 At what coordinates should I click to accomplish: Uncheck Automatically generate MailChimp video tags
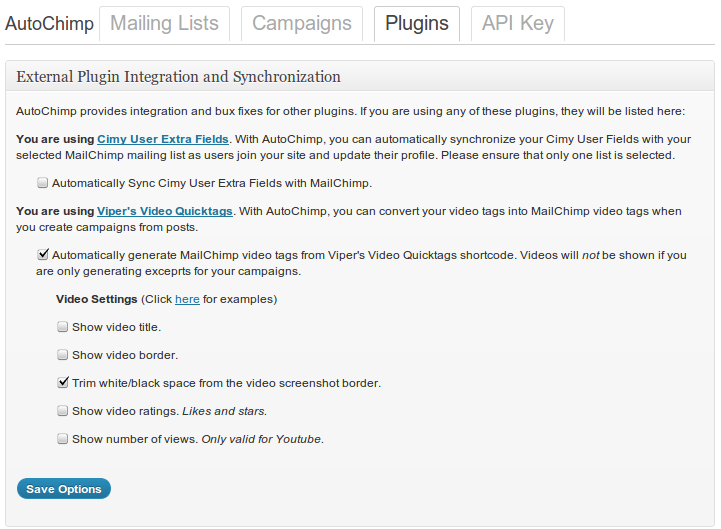pyautogui.click(x=43, y=254)
